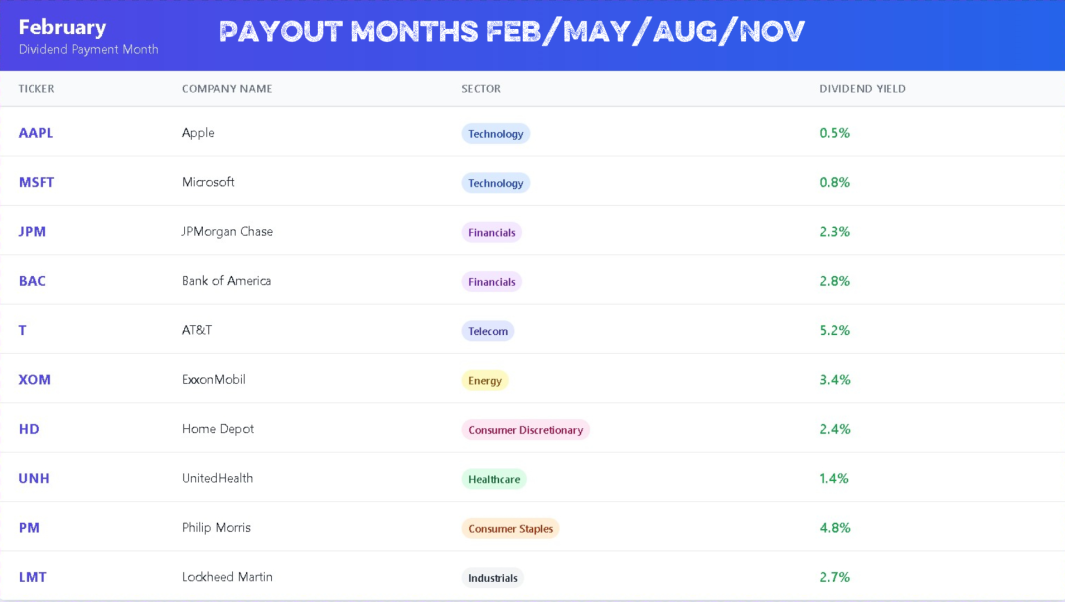Open the JPM ticker link
1065x602 pixels.
(32, 232)
